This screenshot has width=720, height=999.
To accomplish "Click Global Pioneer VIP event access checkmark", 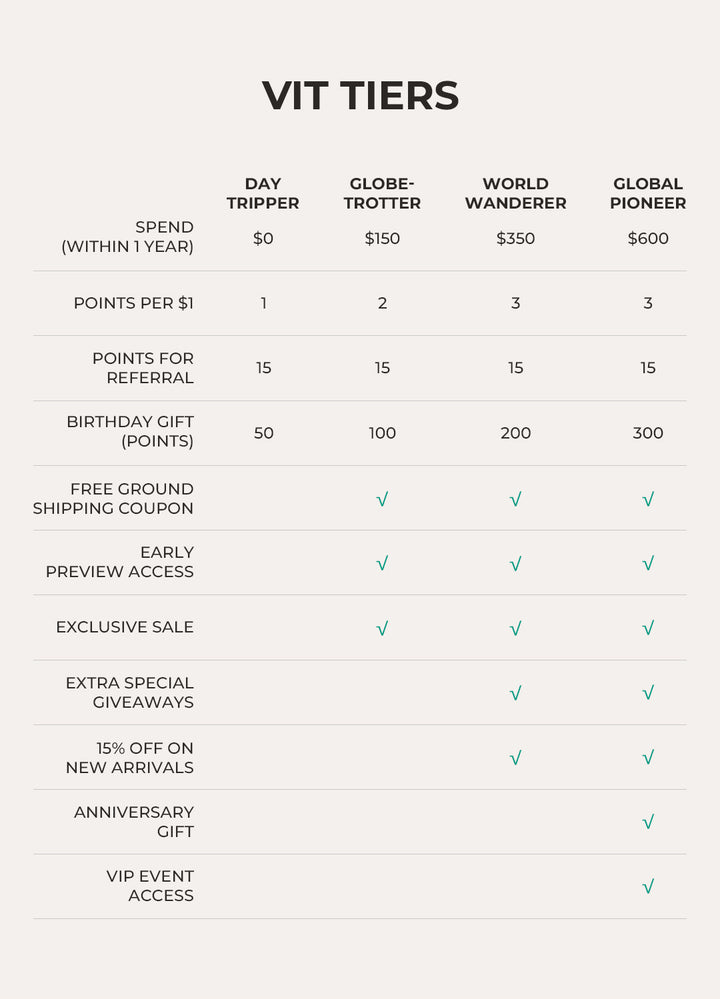I will (x=648, y=886).
